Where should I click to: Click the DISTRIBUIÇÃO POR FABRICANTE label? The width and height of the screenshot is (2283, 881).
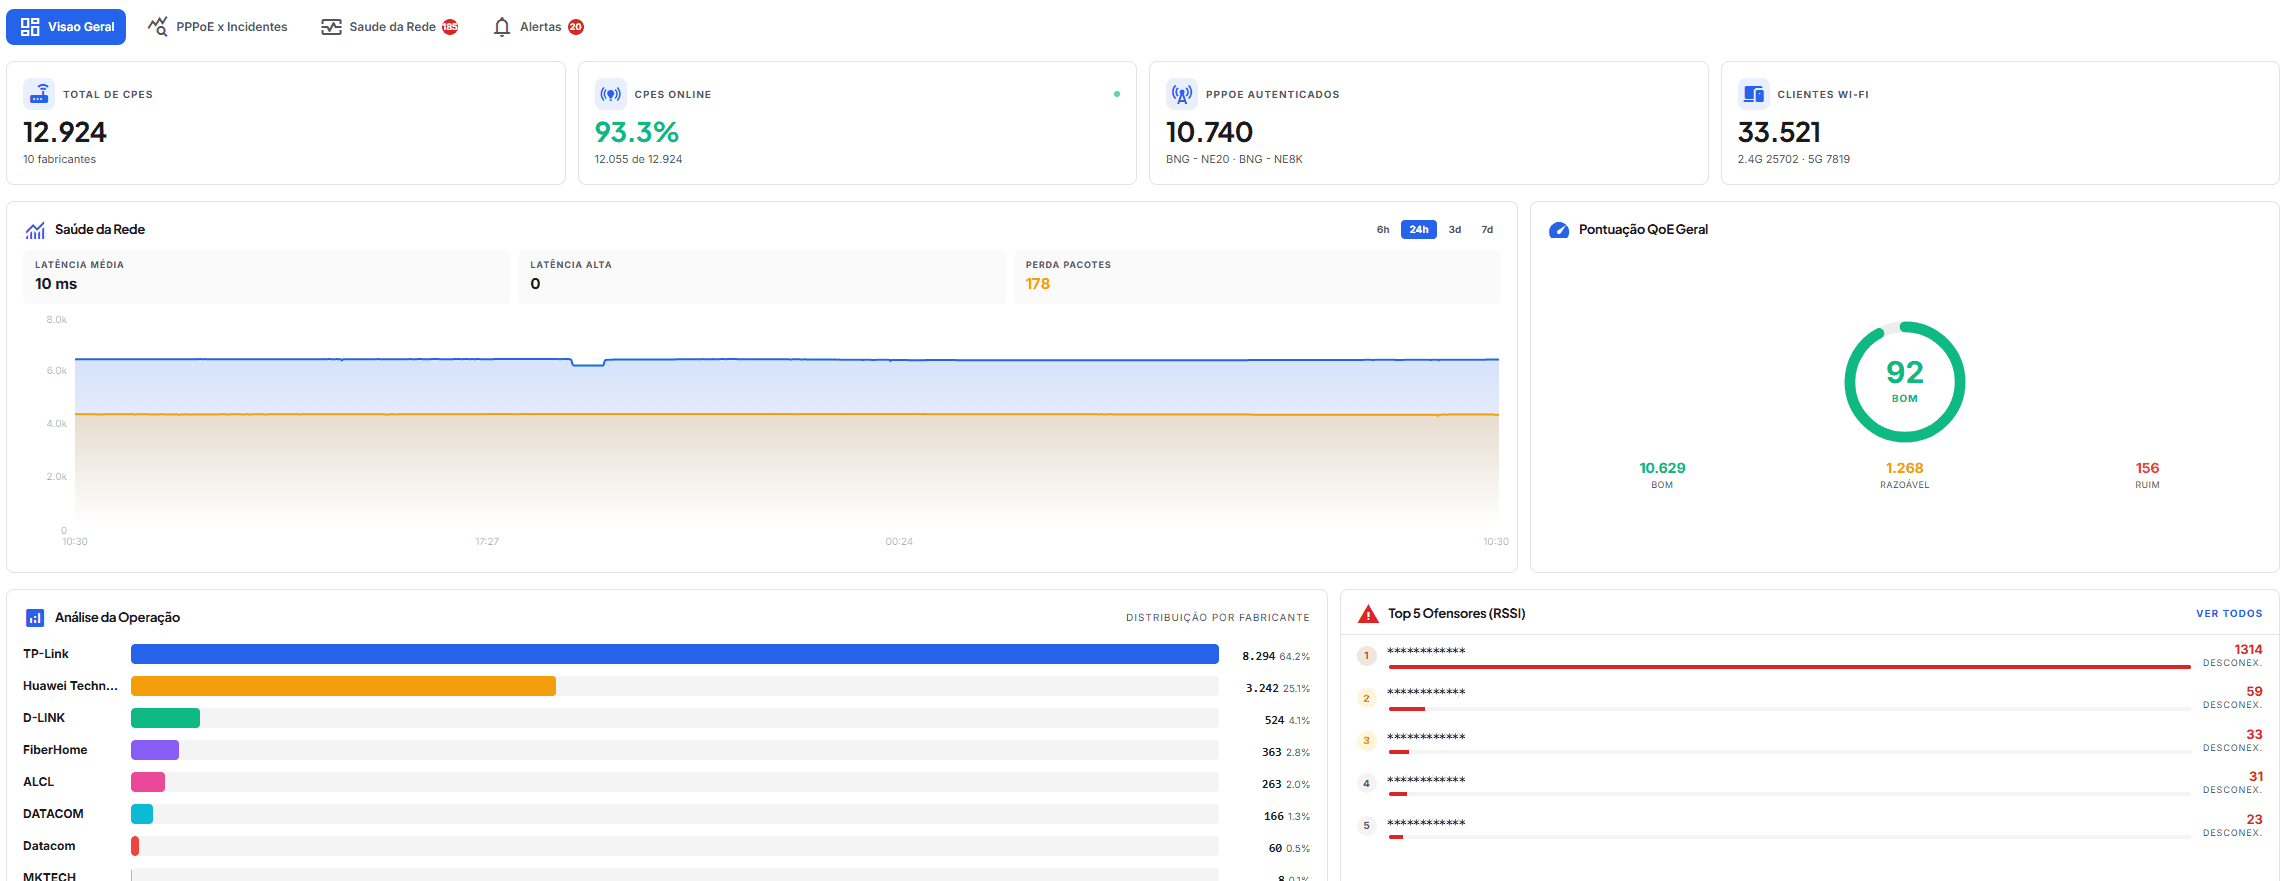[1218, 618]
